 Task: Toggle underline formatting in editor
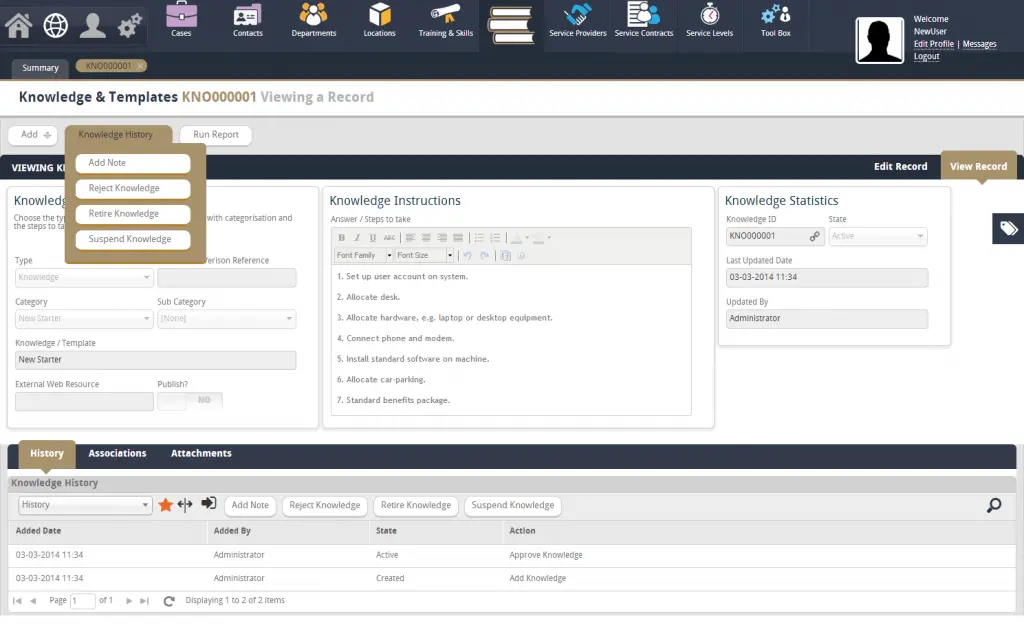(x=373, y=238)
